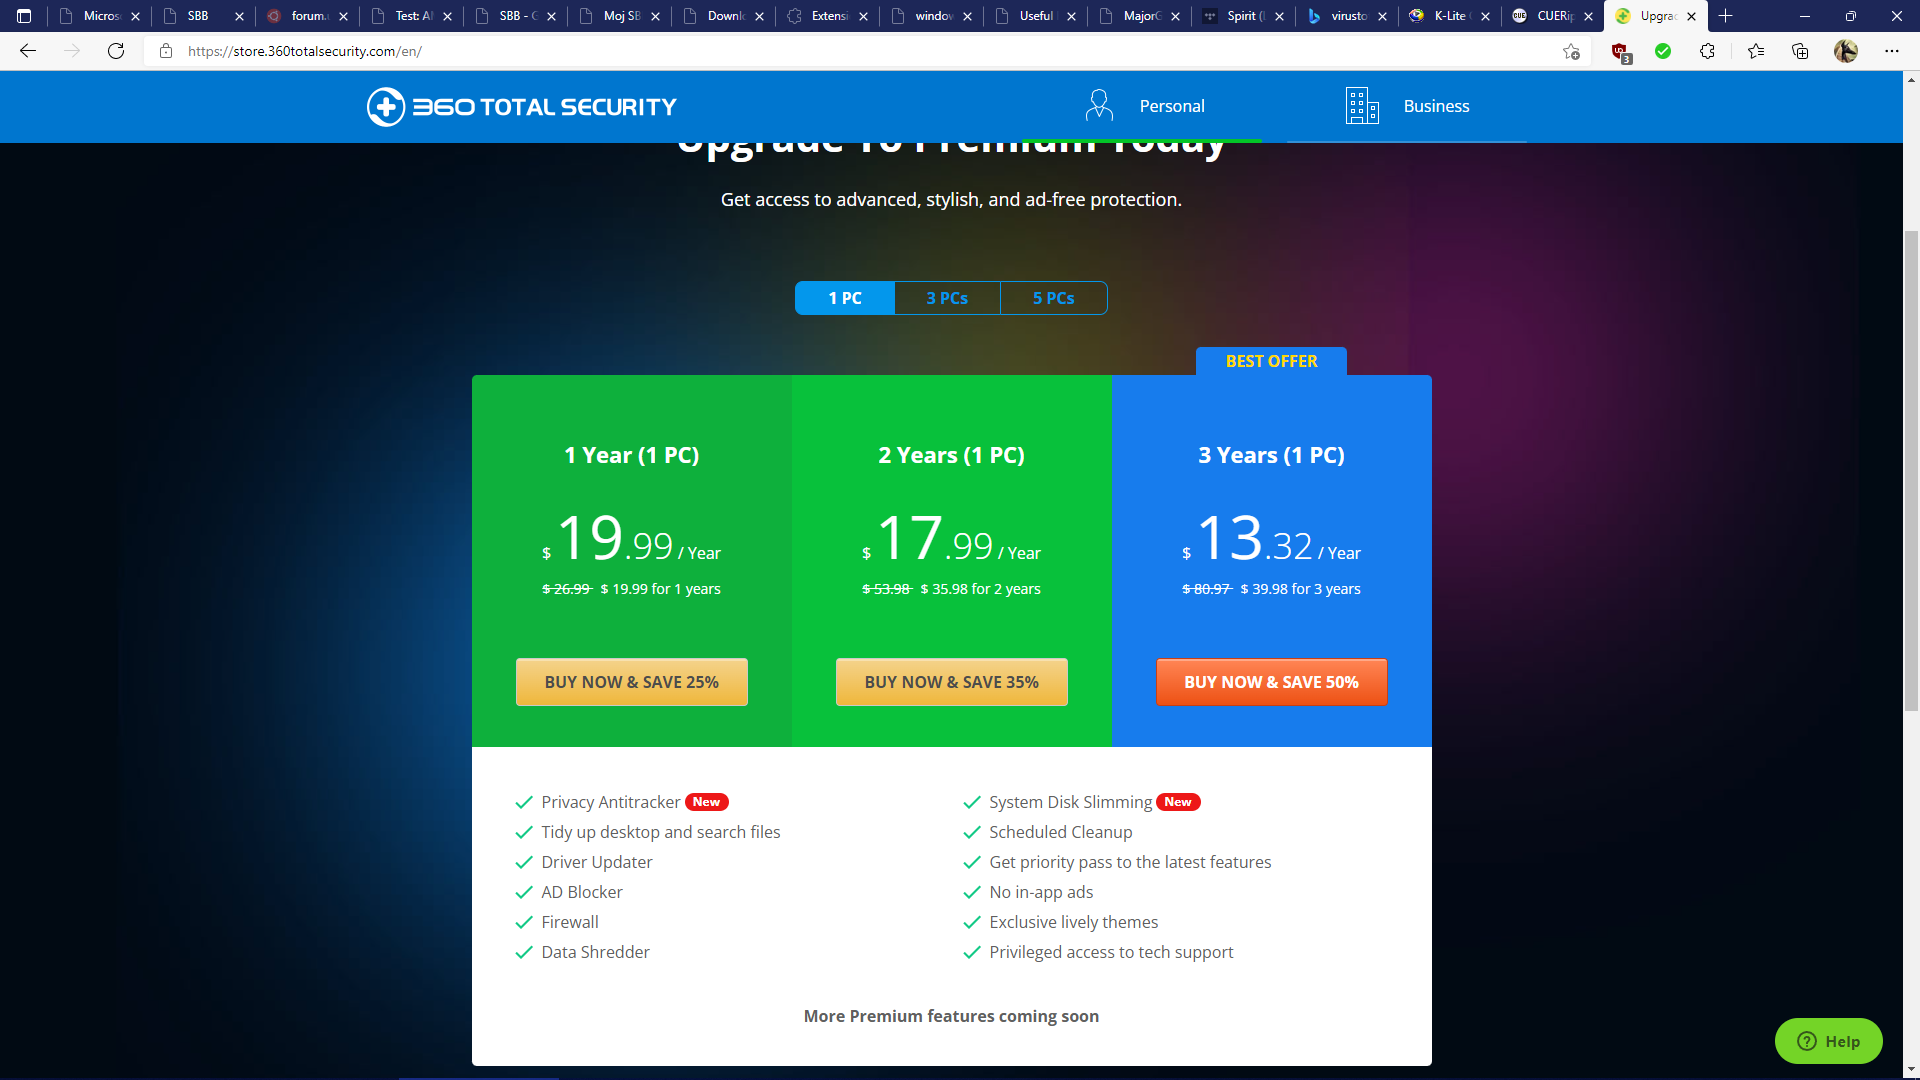This screenshot has width=1920, height=1080.
Task: Switch to the virustotal tab
Action: coord(1346,16)
